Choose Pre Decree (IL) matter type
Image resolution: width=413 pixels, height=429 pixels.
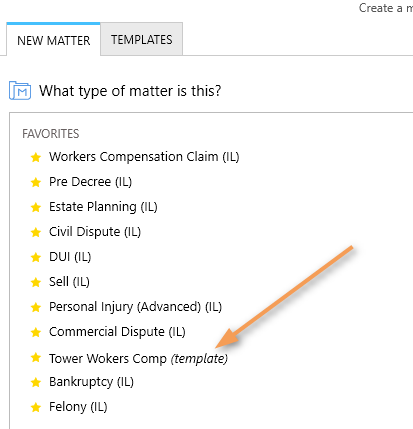(90, 182)
